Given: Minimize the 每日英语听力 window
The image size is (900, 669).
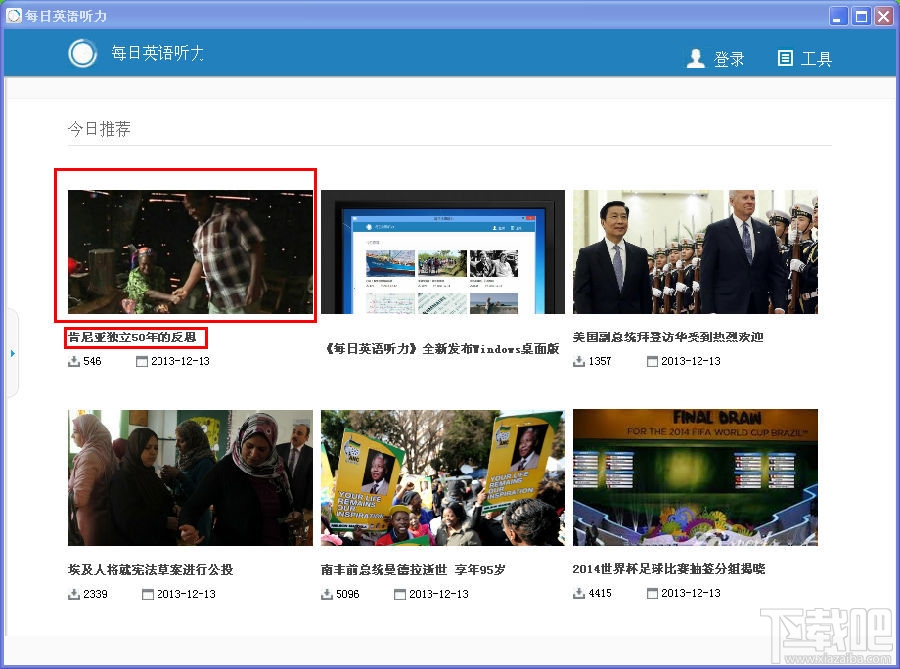Looking at the screenshot, I should click(x=839, y=16).
